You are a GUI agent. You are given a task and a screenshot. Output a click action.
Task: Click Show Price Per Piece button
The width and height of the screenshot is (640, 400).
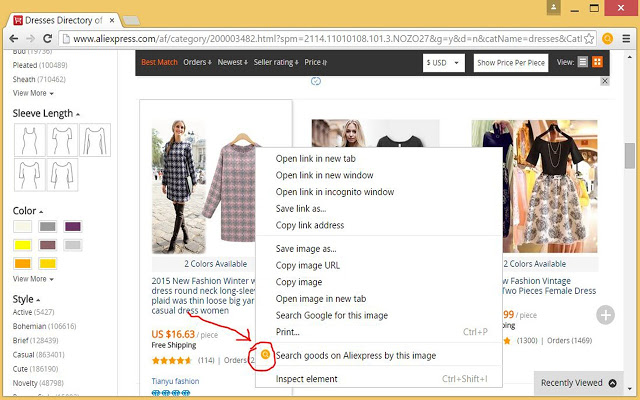511,62
